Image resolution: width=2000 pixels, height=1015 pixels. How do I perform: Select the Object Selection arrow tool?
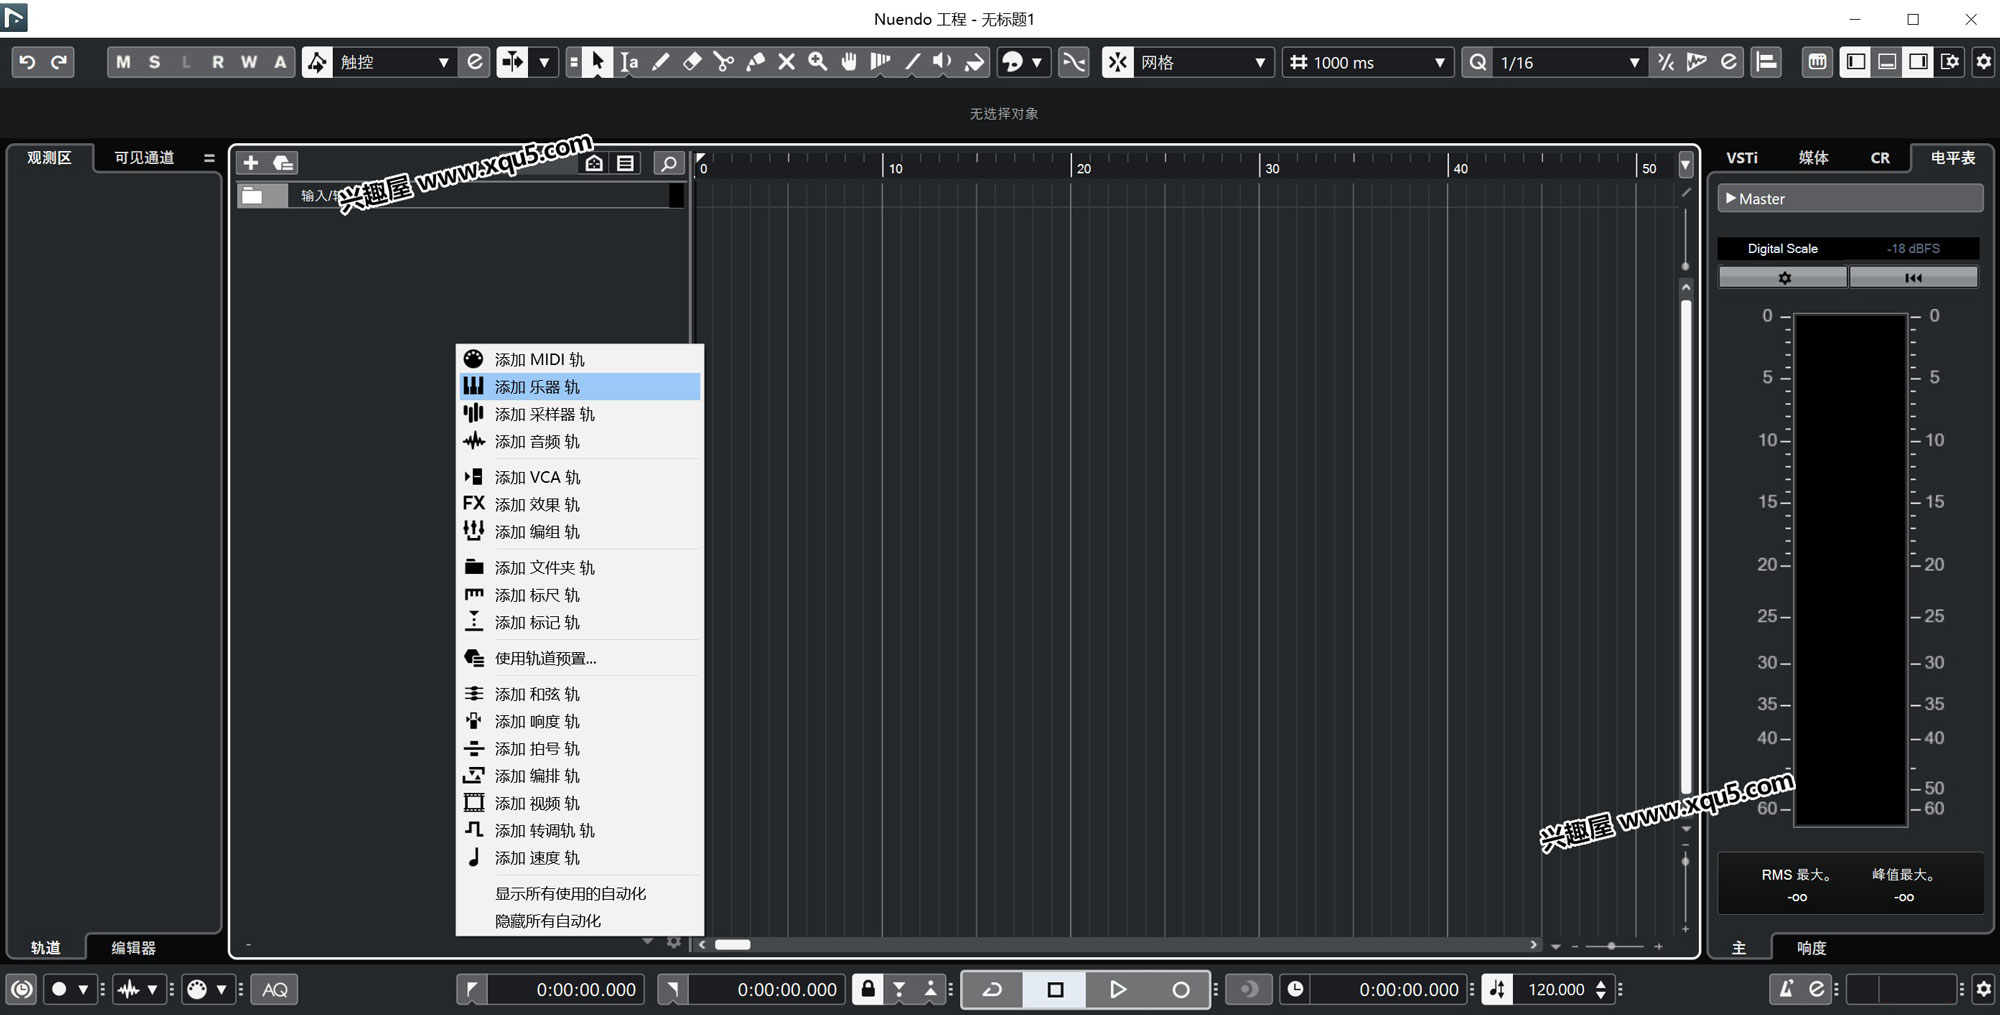pyautogui.click(x=597, y=62)
